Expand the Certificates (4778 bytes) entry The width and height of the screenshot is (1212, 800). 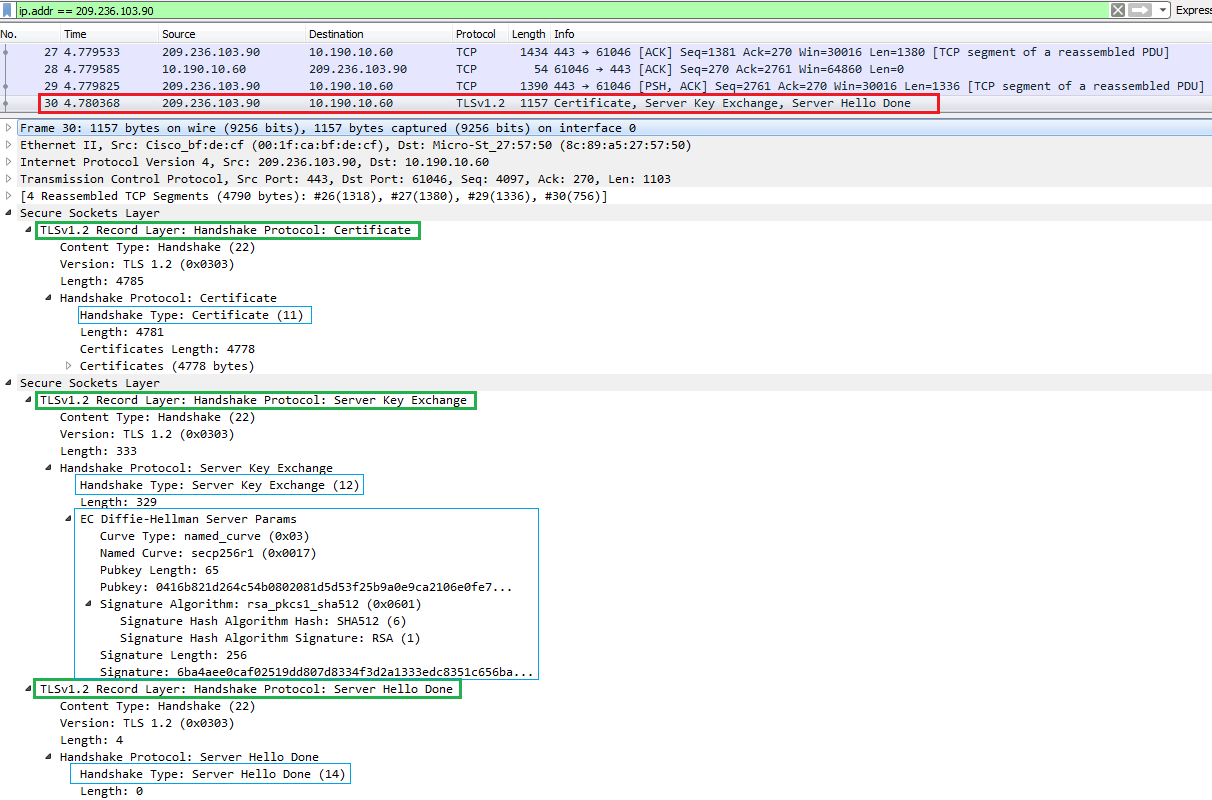(x=66, y=365)
